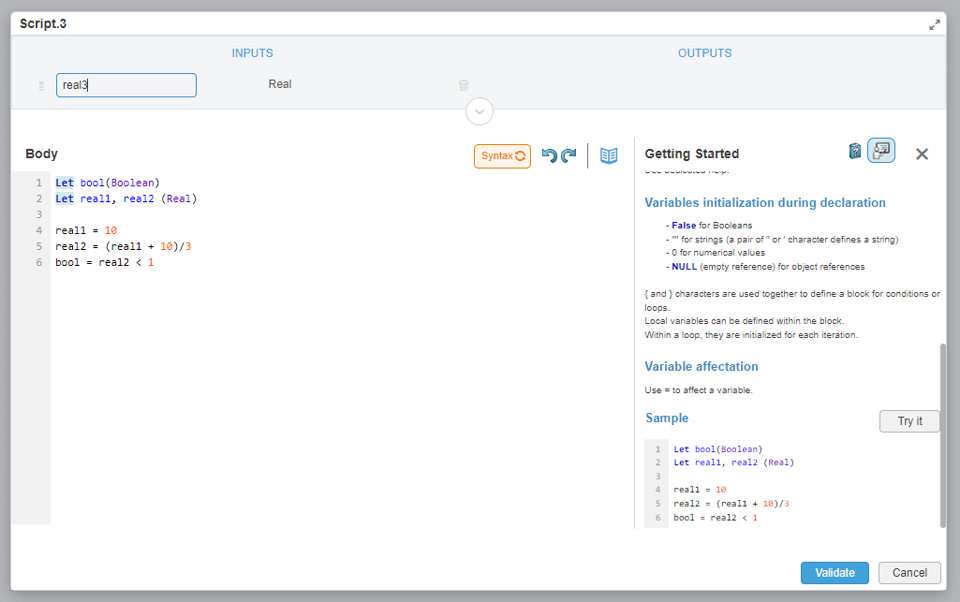Collapse the inputs/outputs section with chevron
960x602 pixels.
[479, 111]
